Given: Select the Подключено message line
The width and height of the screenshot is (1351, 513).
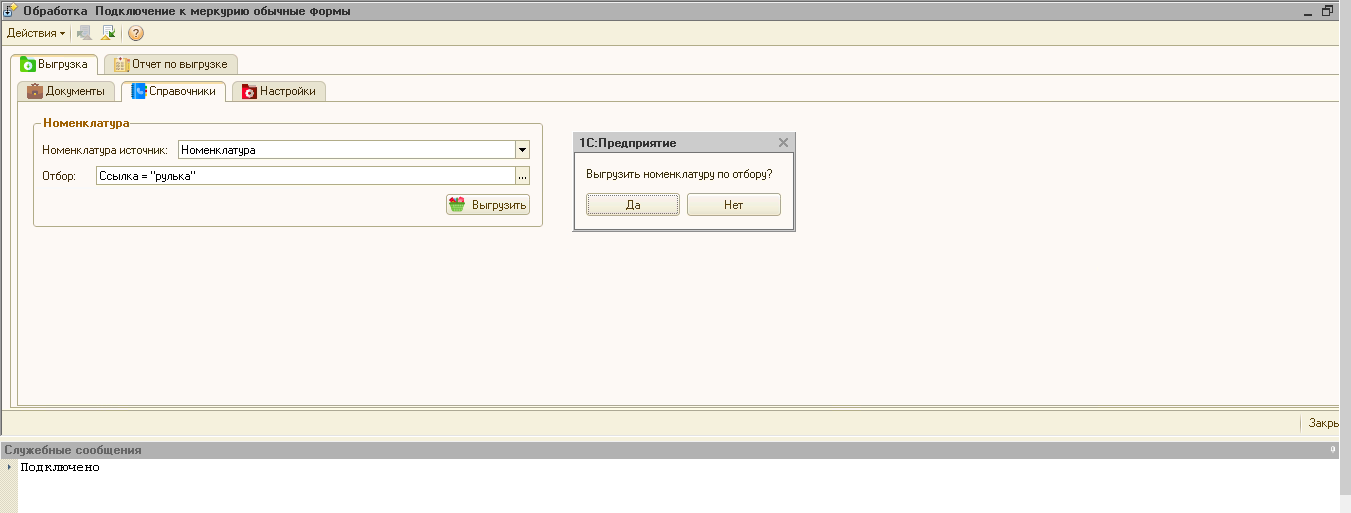Looking at the screenshot, I should pos(60,467).
